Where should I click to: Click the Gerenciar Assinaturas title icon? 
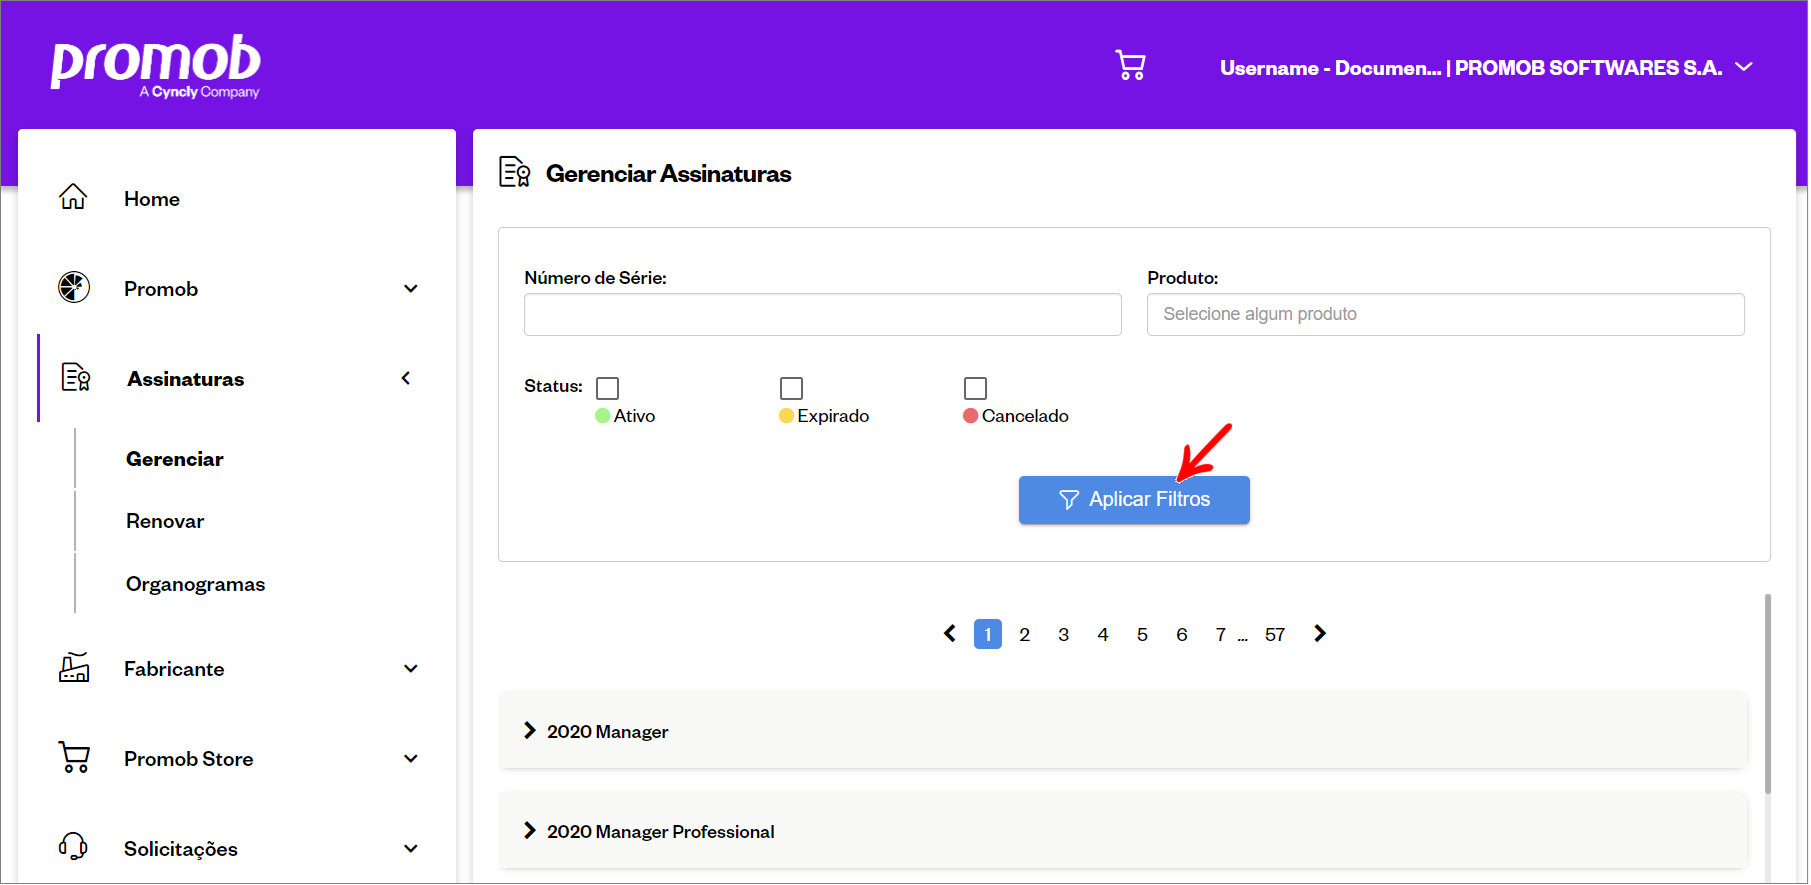[515, 172]
